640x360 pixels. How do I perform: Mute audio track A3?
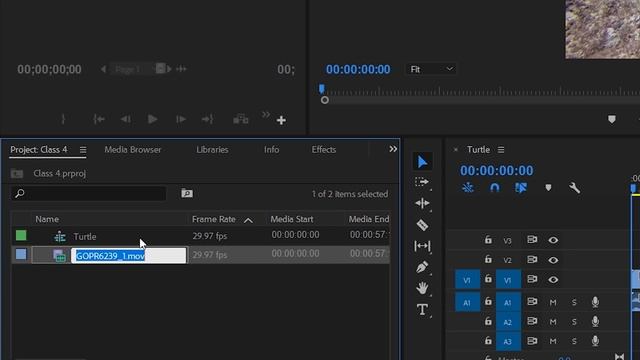553,341
